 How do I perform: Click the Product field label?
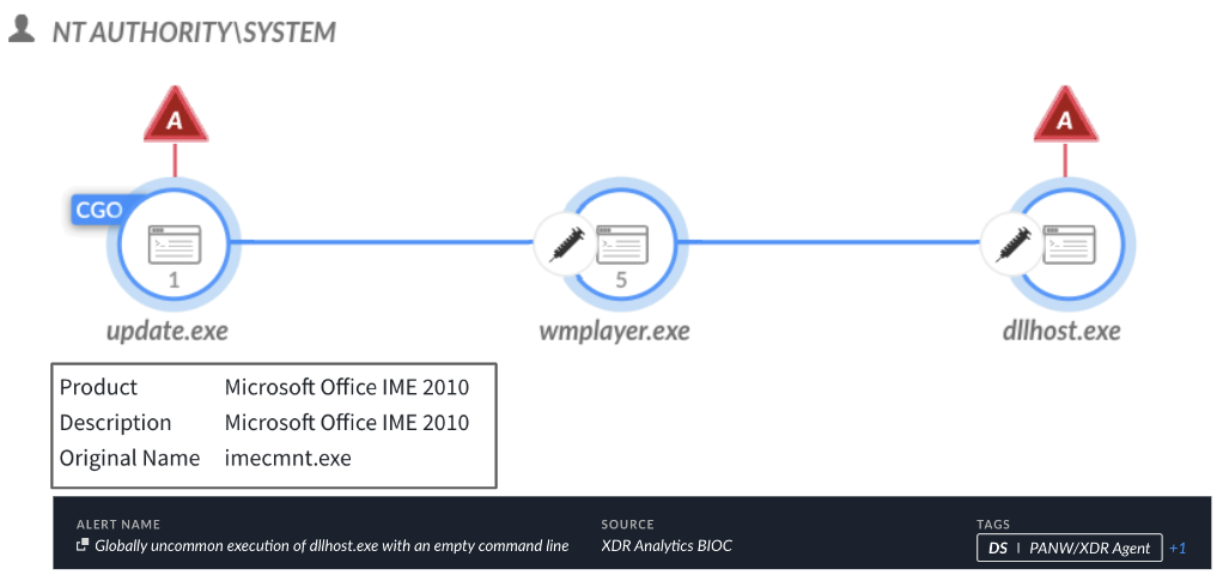99,387
